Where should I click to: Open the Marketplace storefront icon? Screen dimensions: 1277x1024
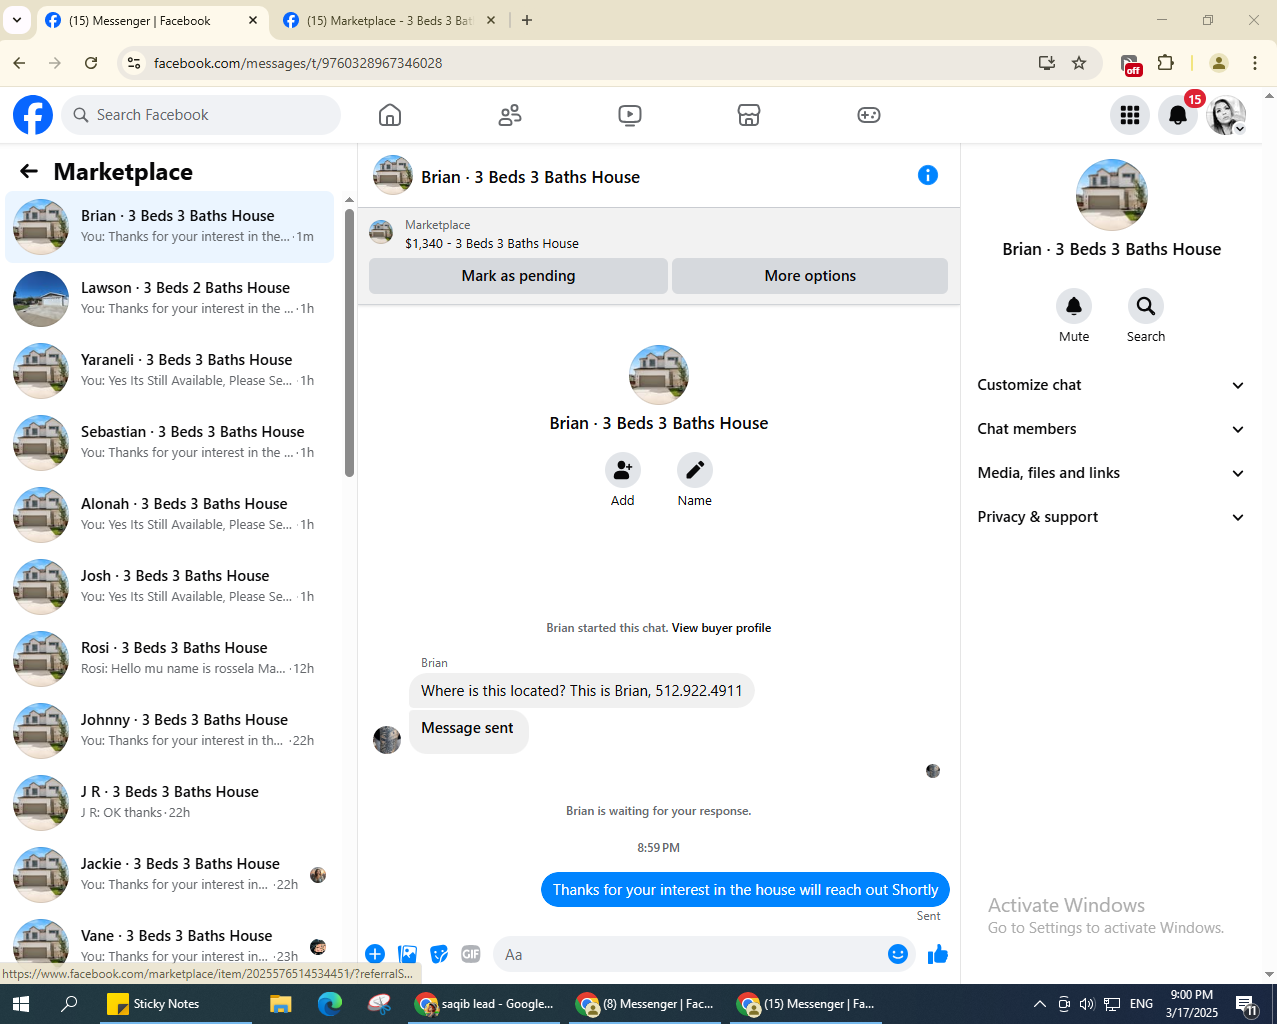click(x=749, y=115)
